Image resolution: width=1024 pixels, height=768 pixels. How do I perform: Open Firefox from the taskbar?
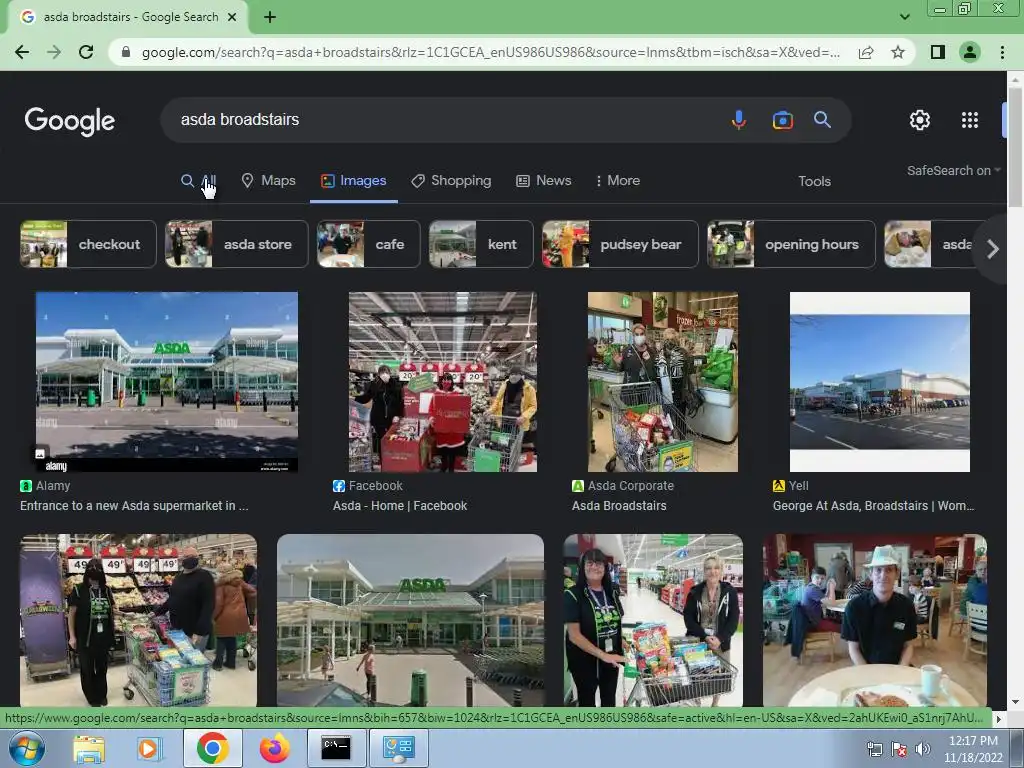274,748
